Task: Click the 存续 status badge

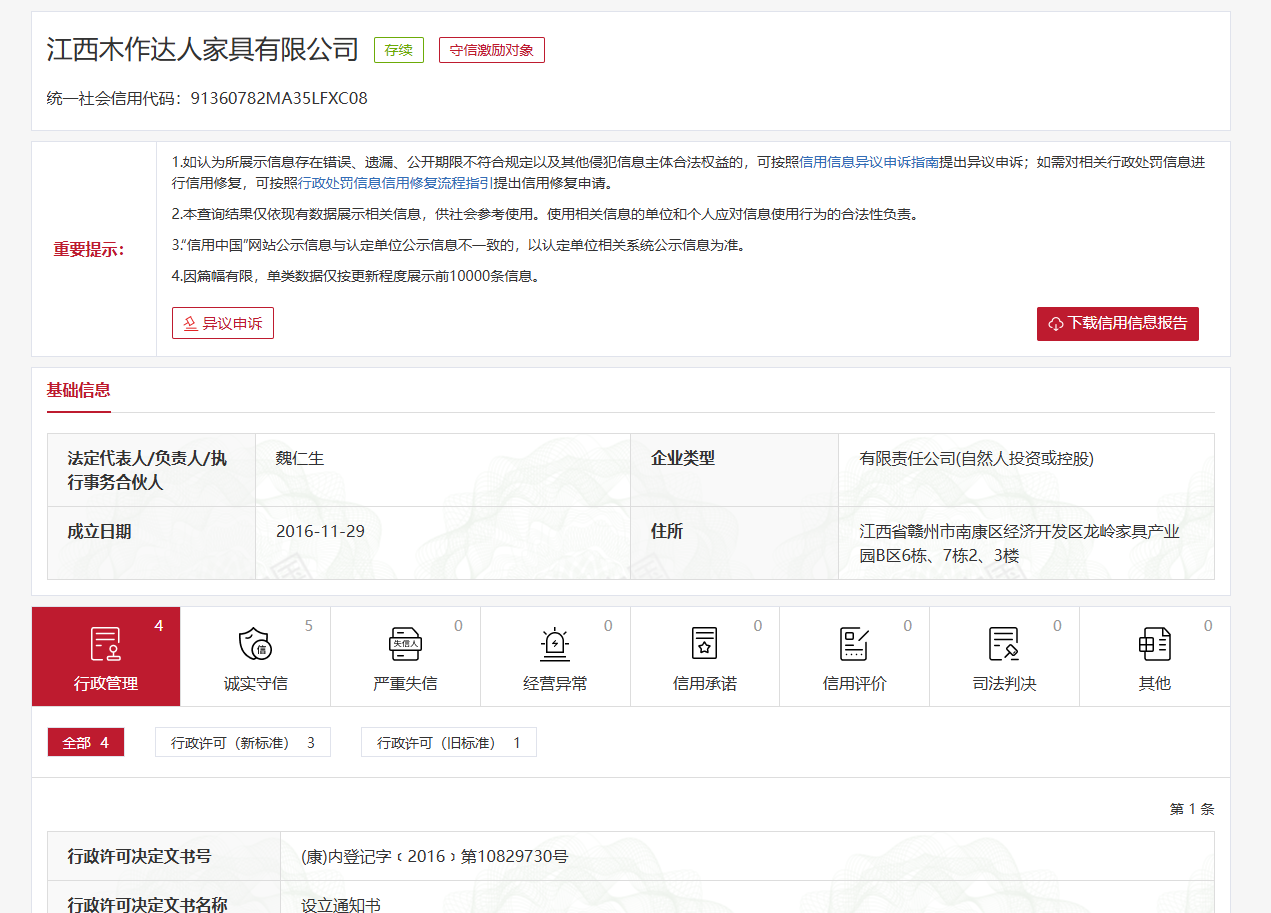Action: [x=399, y=50]
